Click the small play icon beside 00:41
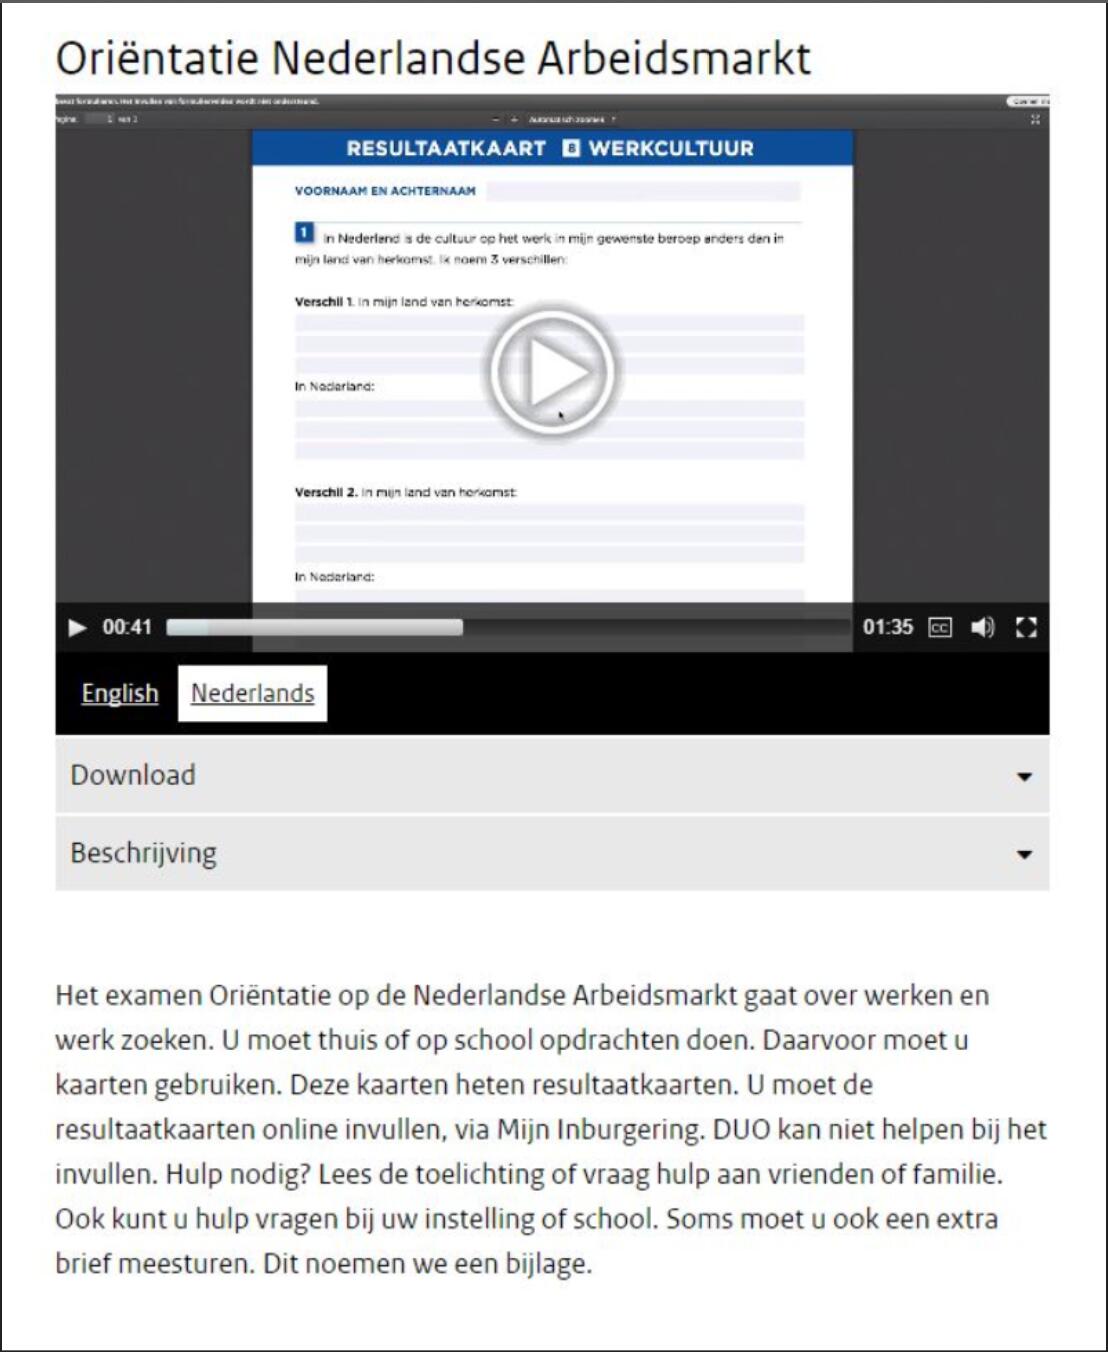 tap(76, 627)
